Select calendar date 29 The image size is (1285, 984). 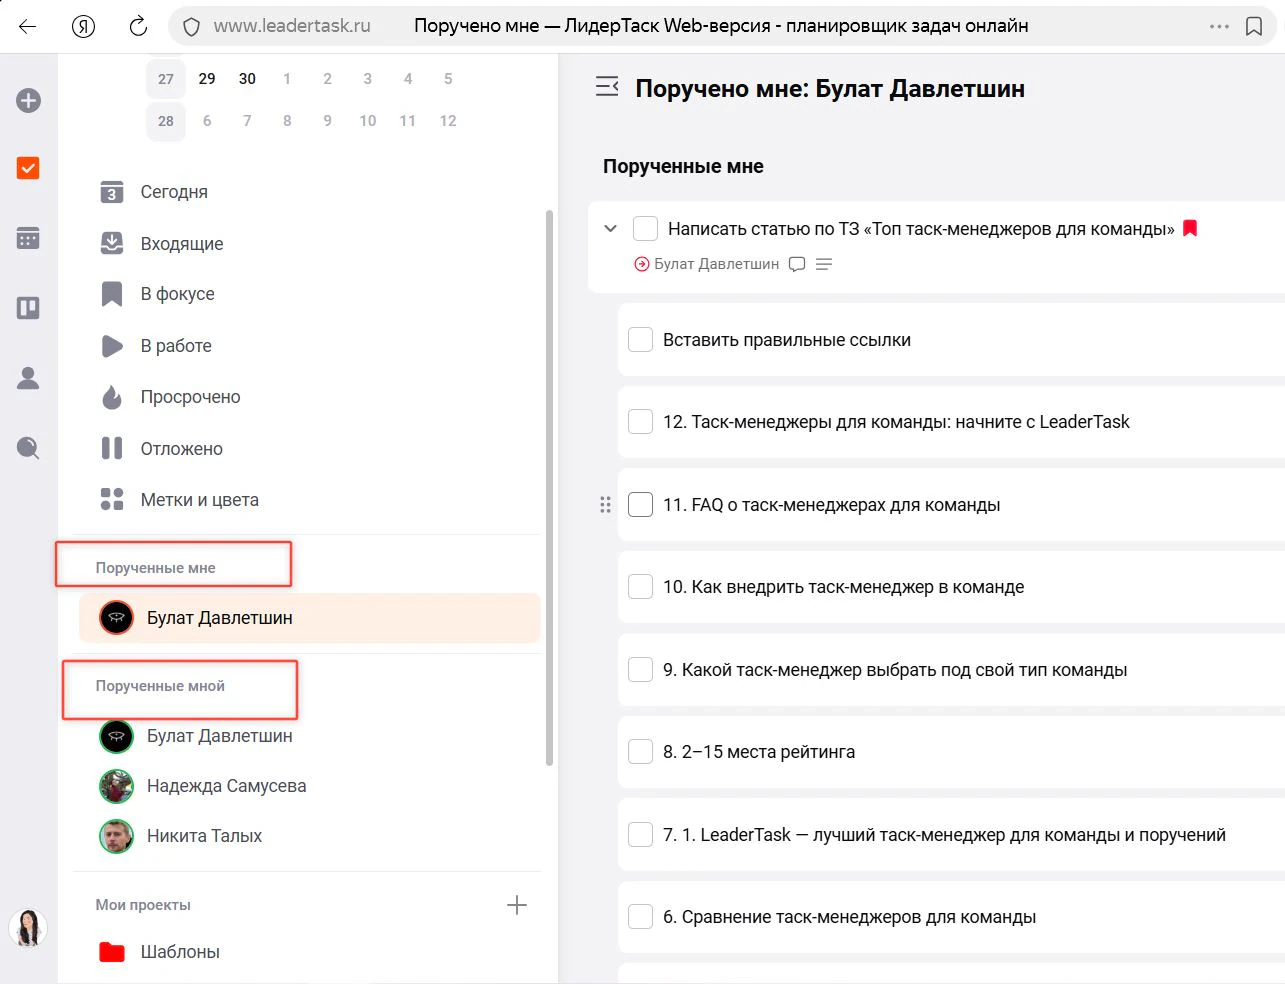[x=207, y=79]
